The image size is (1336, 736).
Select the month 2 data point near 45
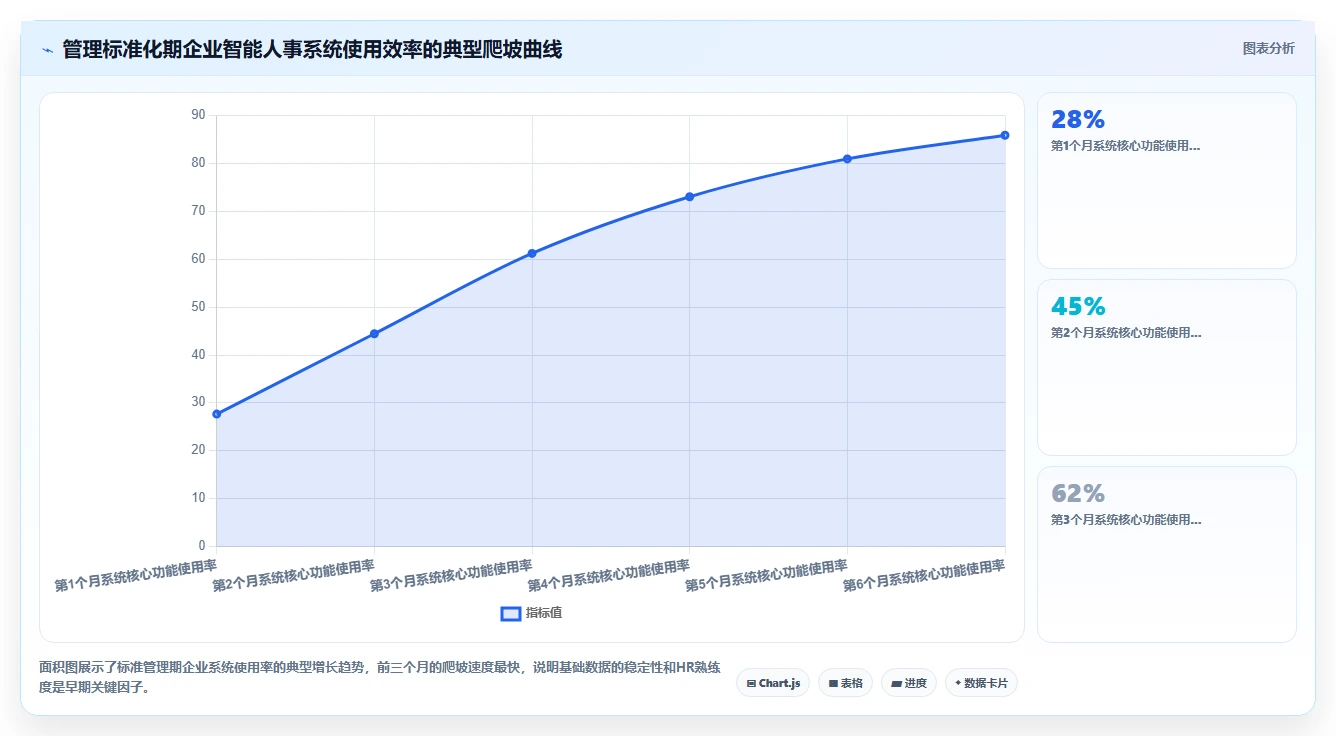click(x=374, y=334)
